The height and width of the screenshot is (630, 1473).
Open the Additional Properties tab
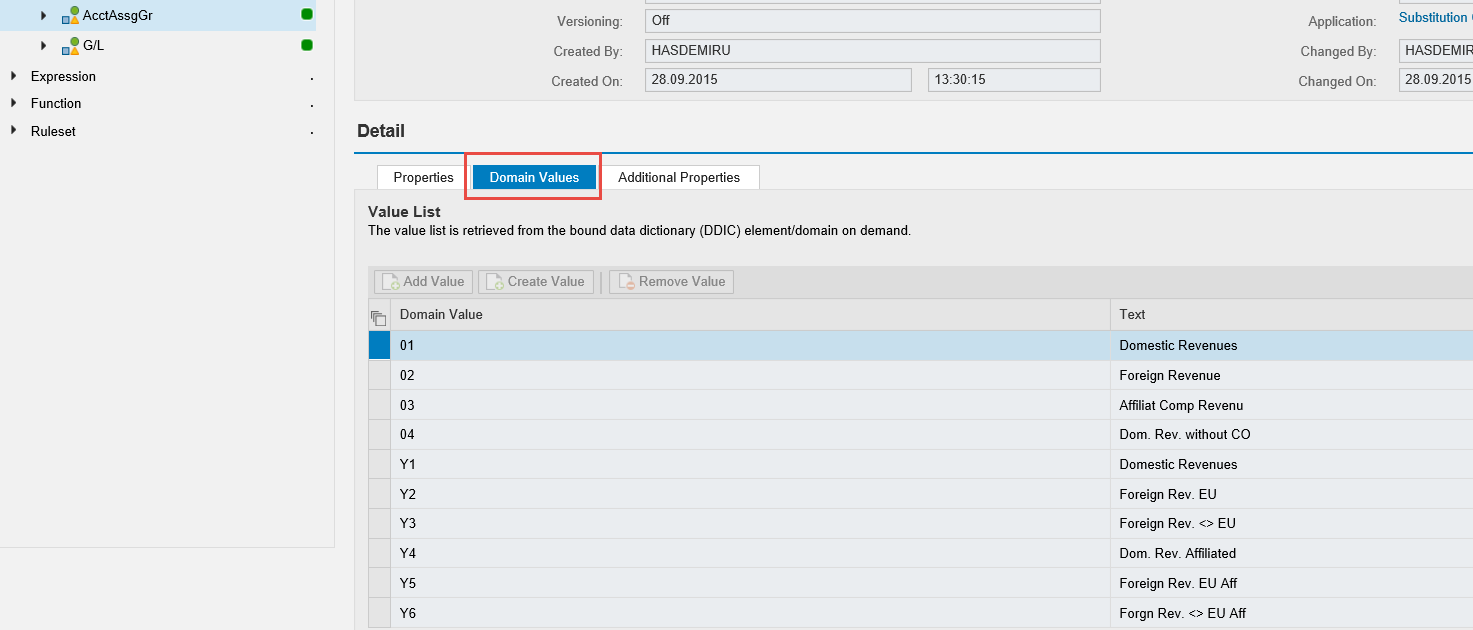pyautogui.click(x=678, y=177)
